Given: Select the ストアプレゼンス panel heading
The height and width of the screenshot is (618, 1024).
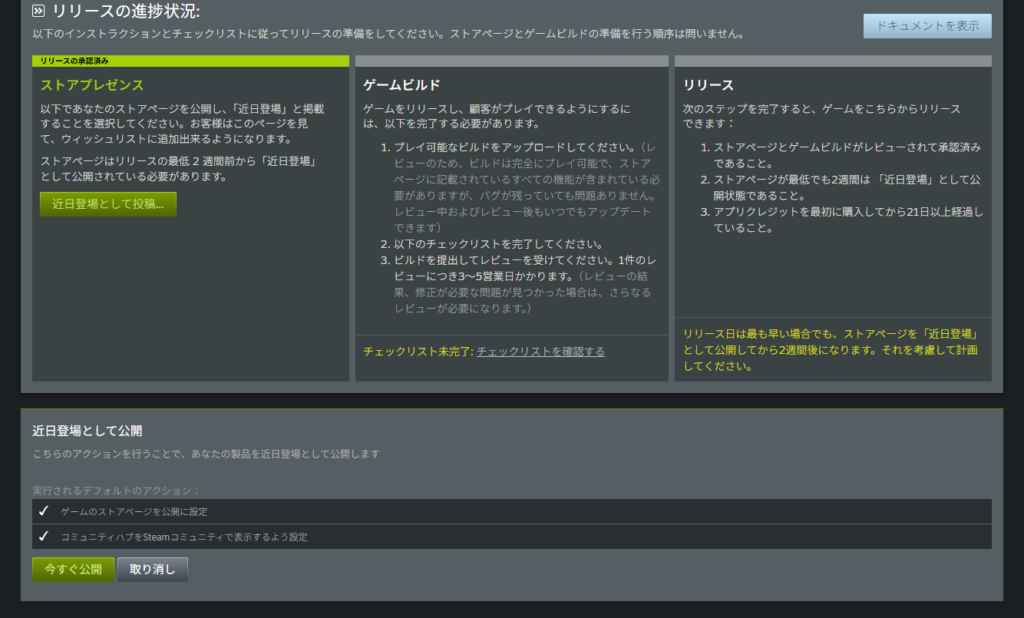Looking at the screenshot, I should pyautogui.click(x=92, y=85).
